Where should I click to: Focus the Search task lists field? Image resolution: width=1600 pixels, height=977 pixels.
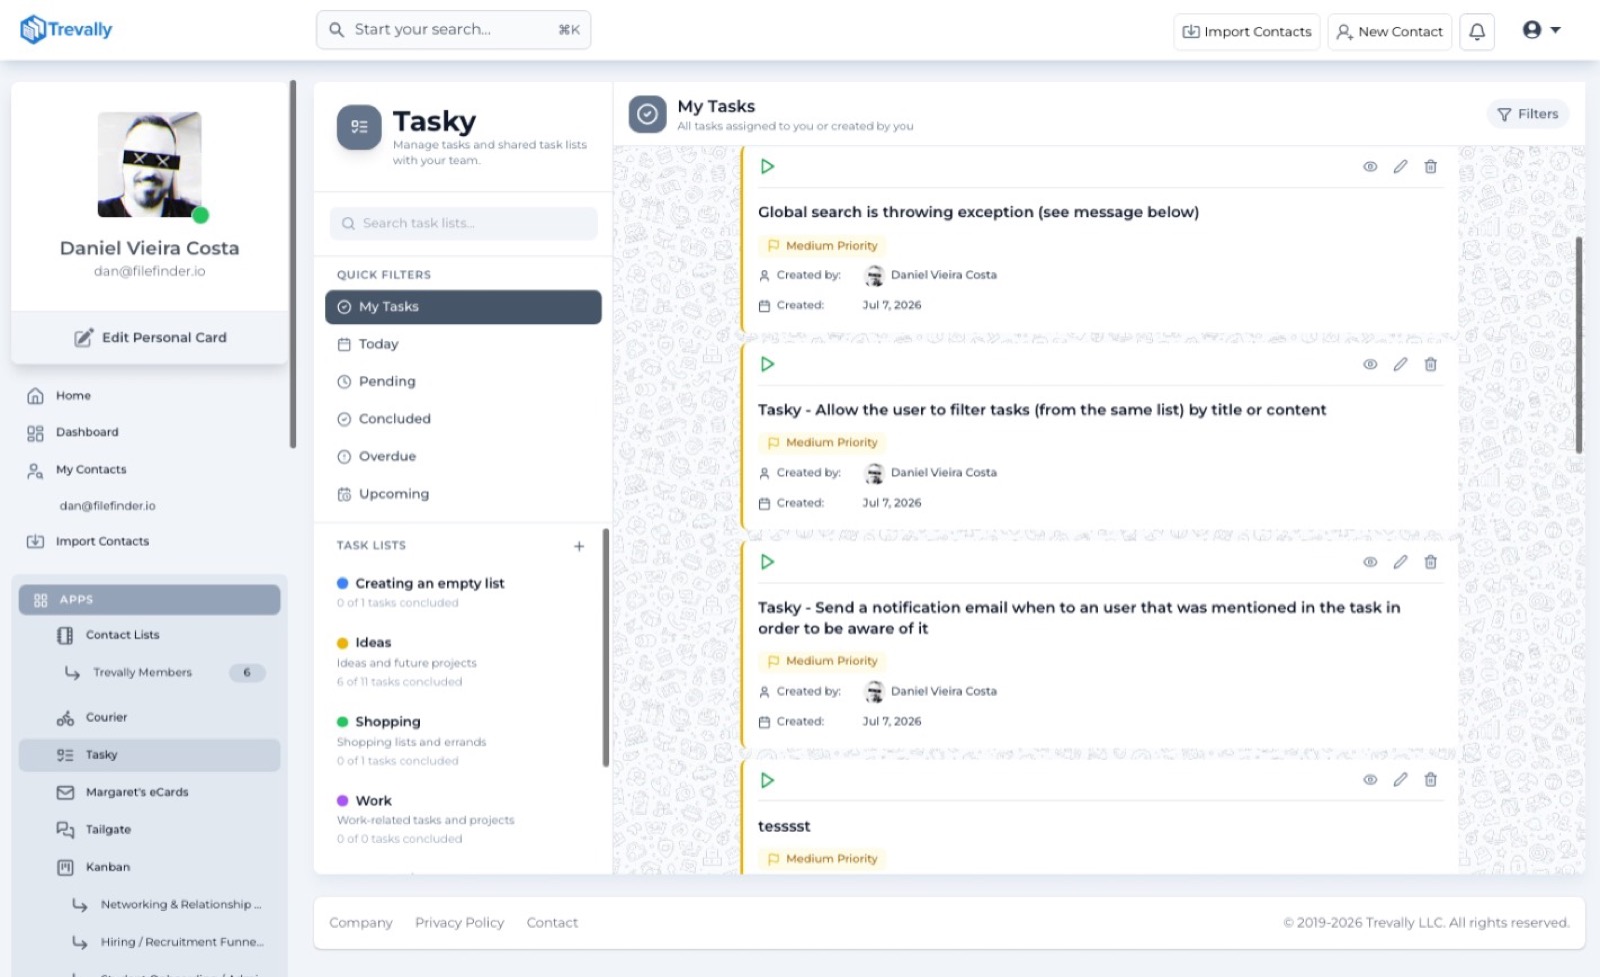pyautogui.click(x=463, y=223)
